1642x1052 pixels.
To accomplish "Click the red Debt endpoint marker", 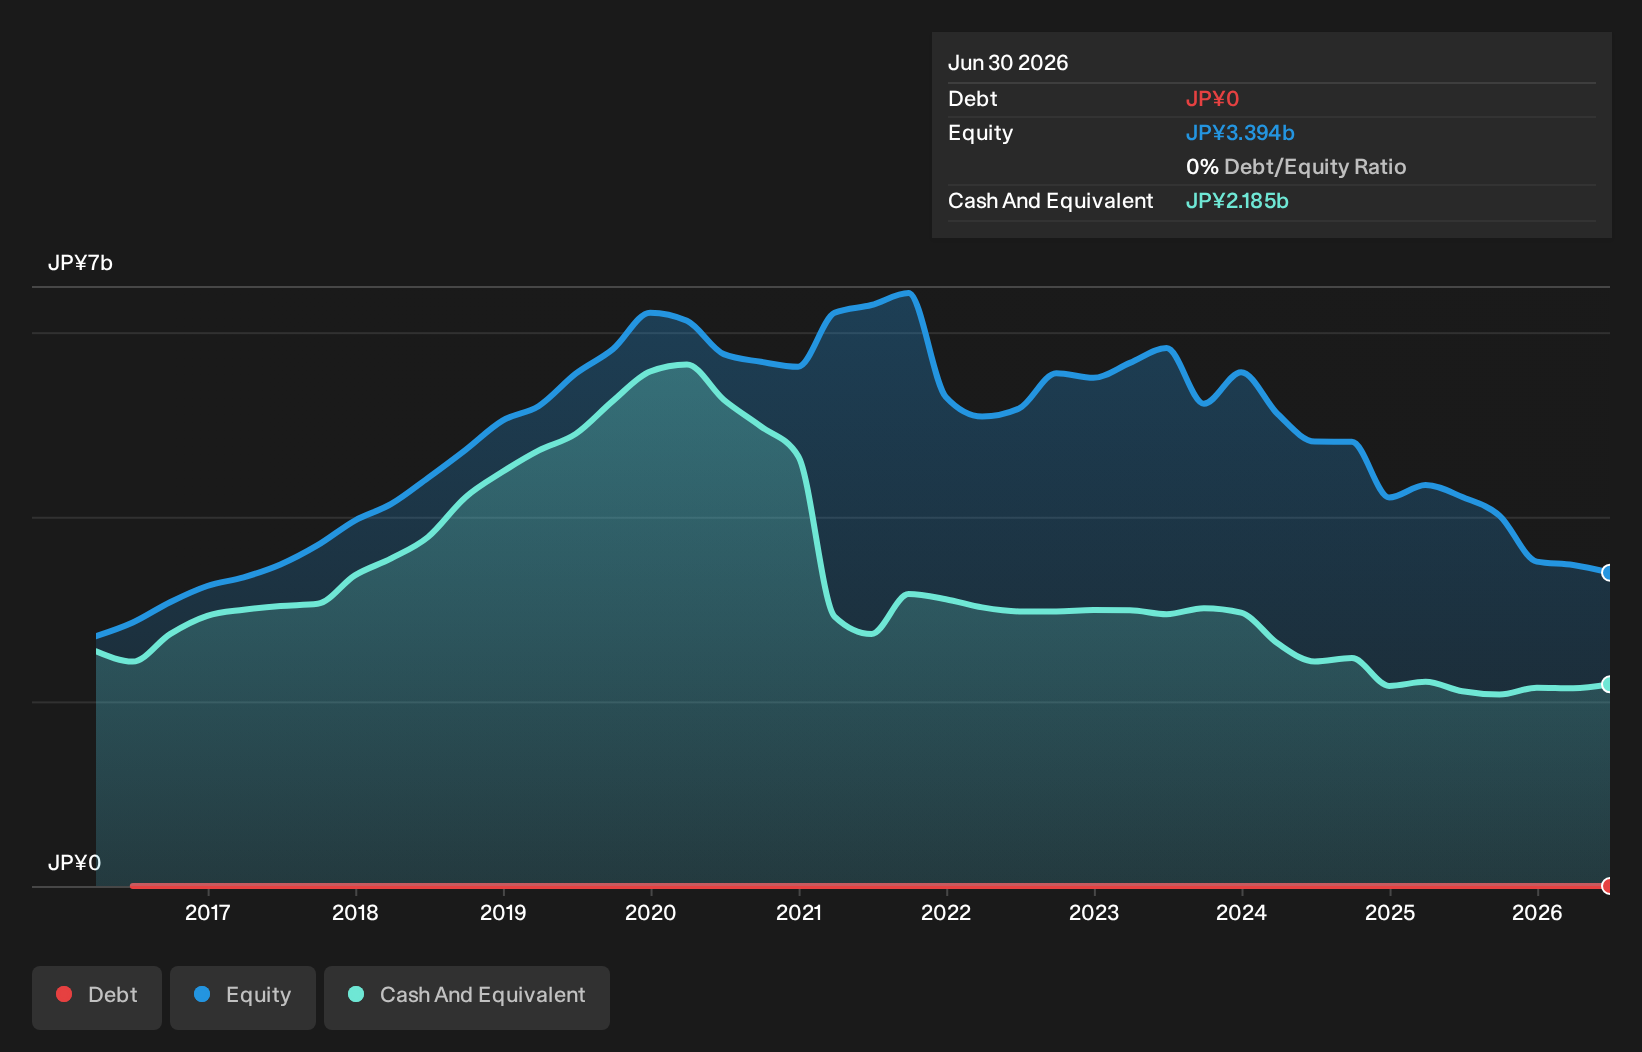I will click(1608, 886).
